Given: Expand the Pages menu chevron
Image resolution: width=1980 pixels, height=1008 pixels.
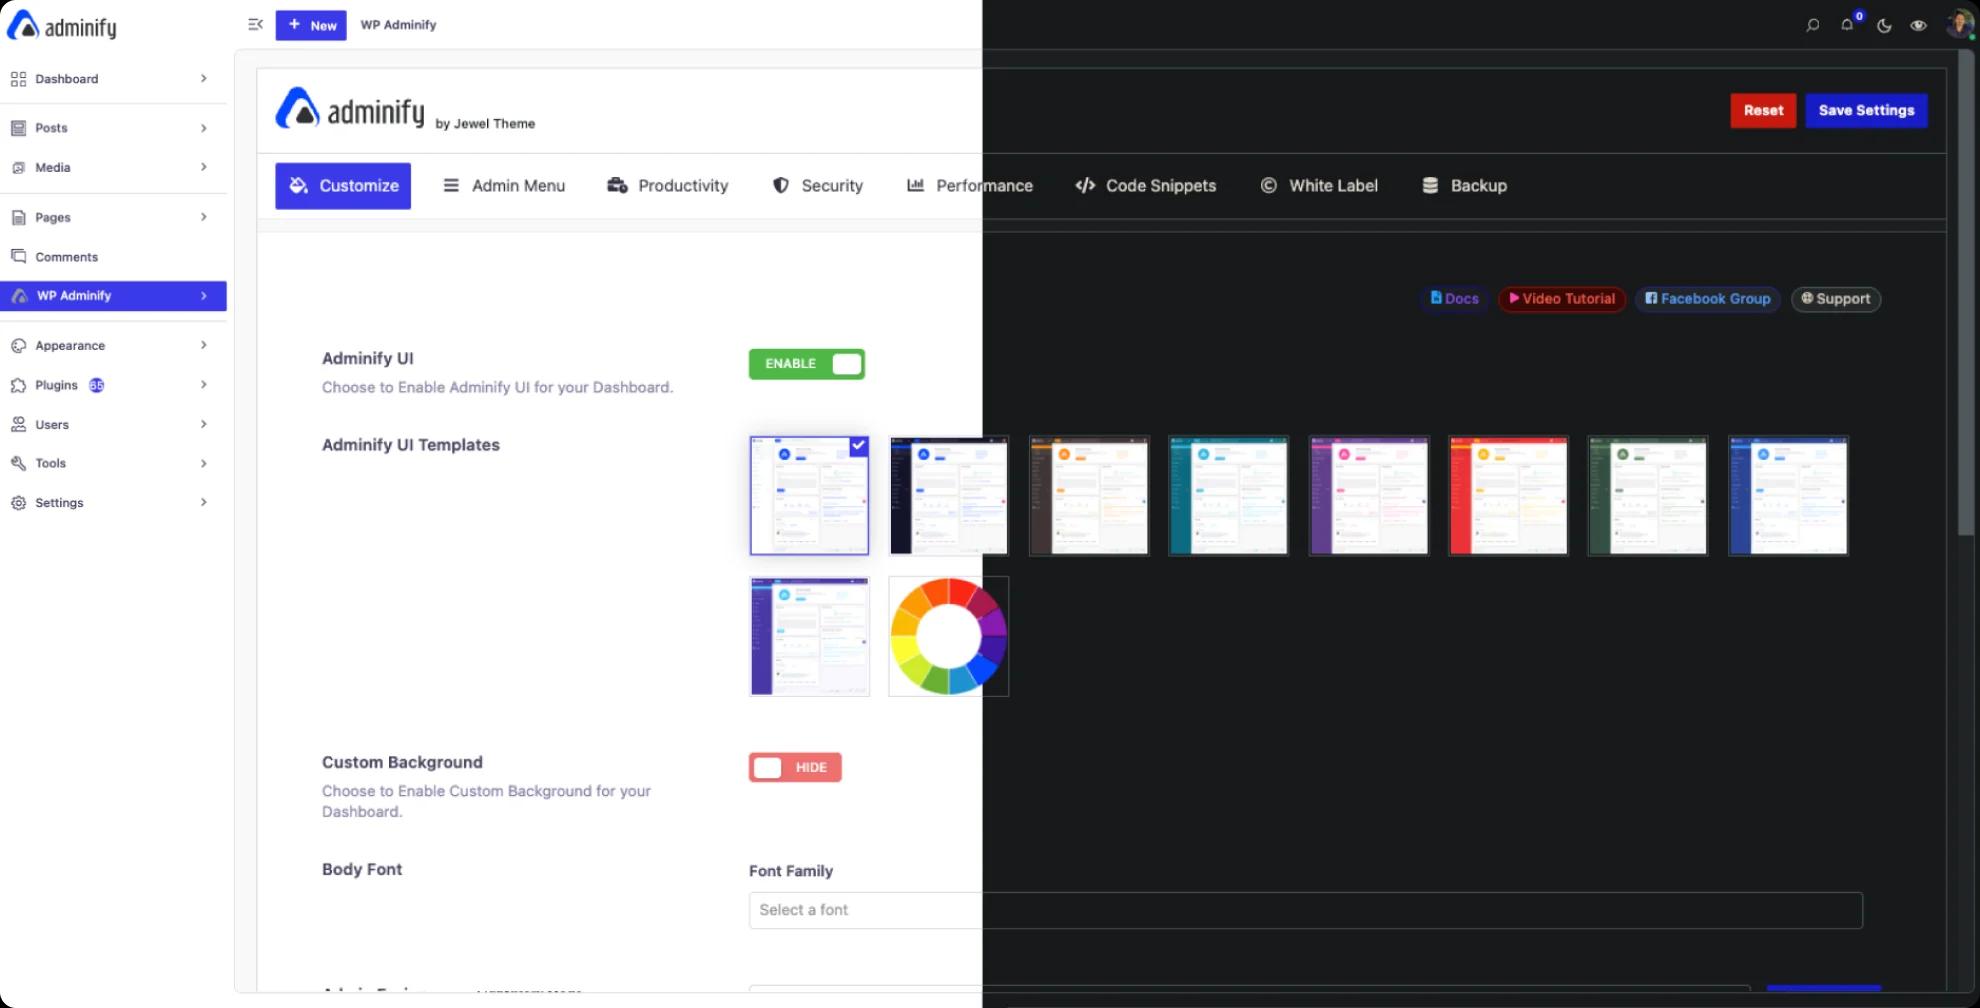Looking at the screenshot, I should [x=203, y=217].
